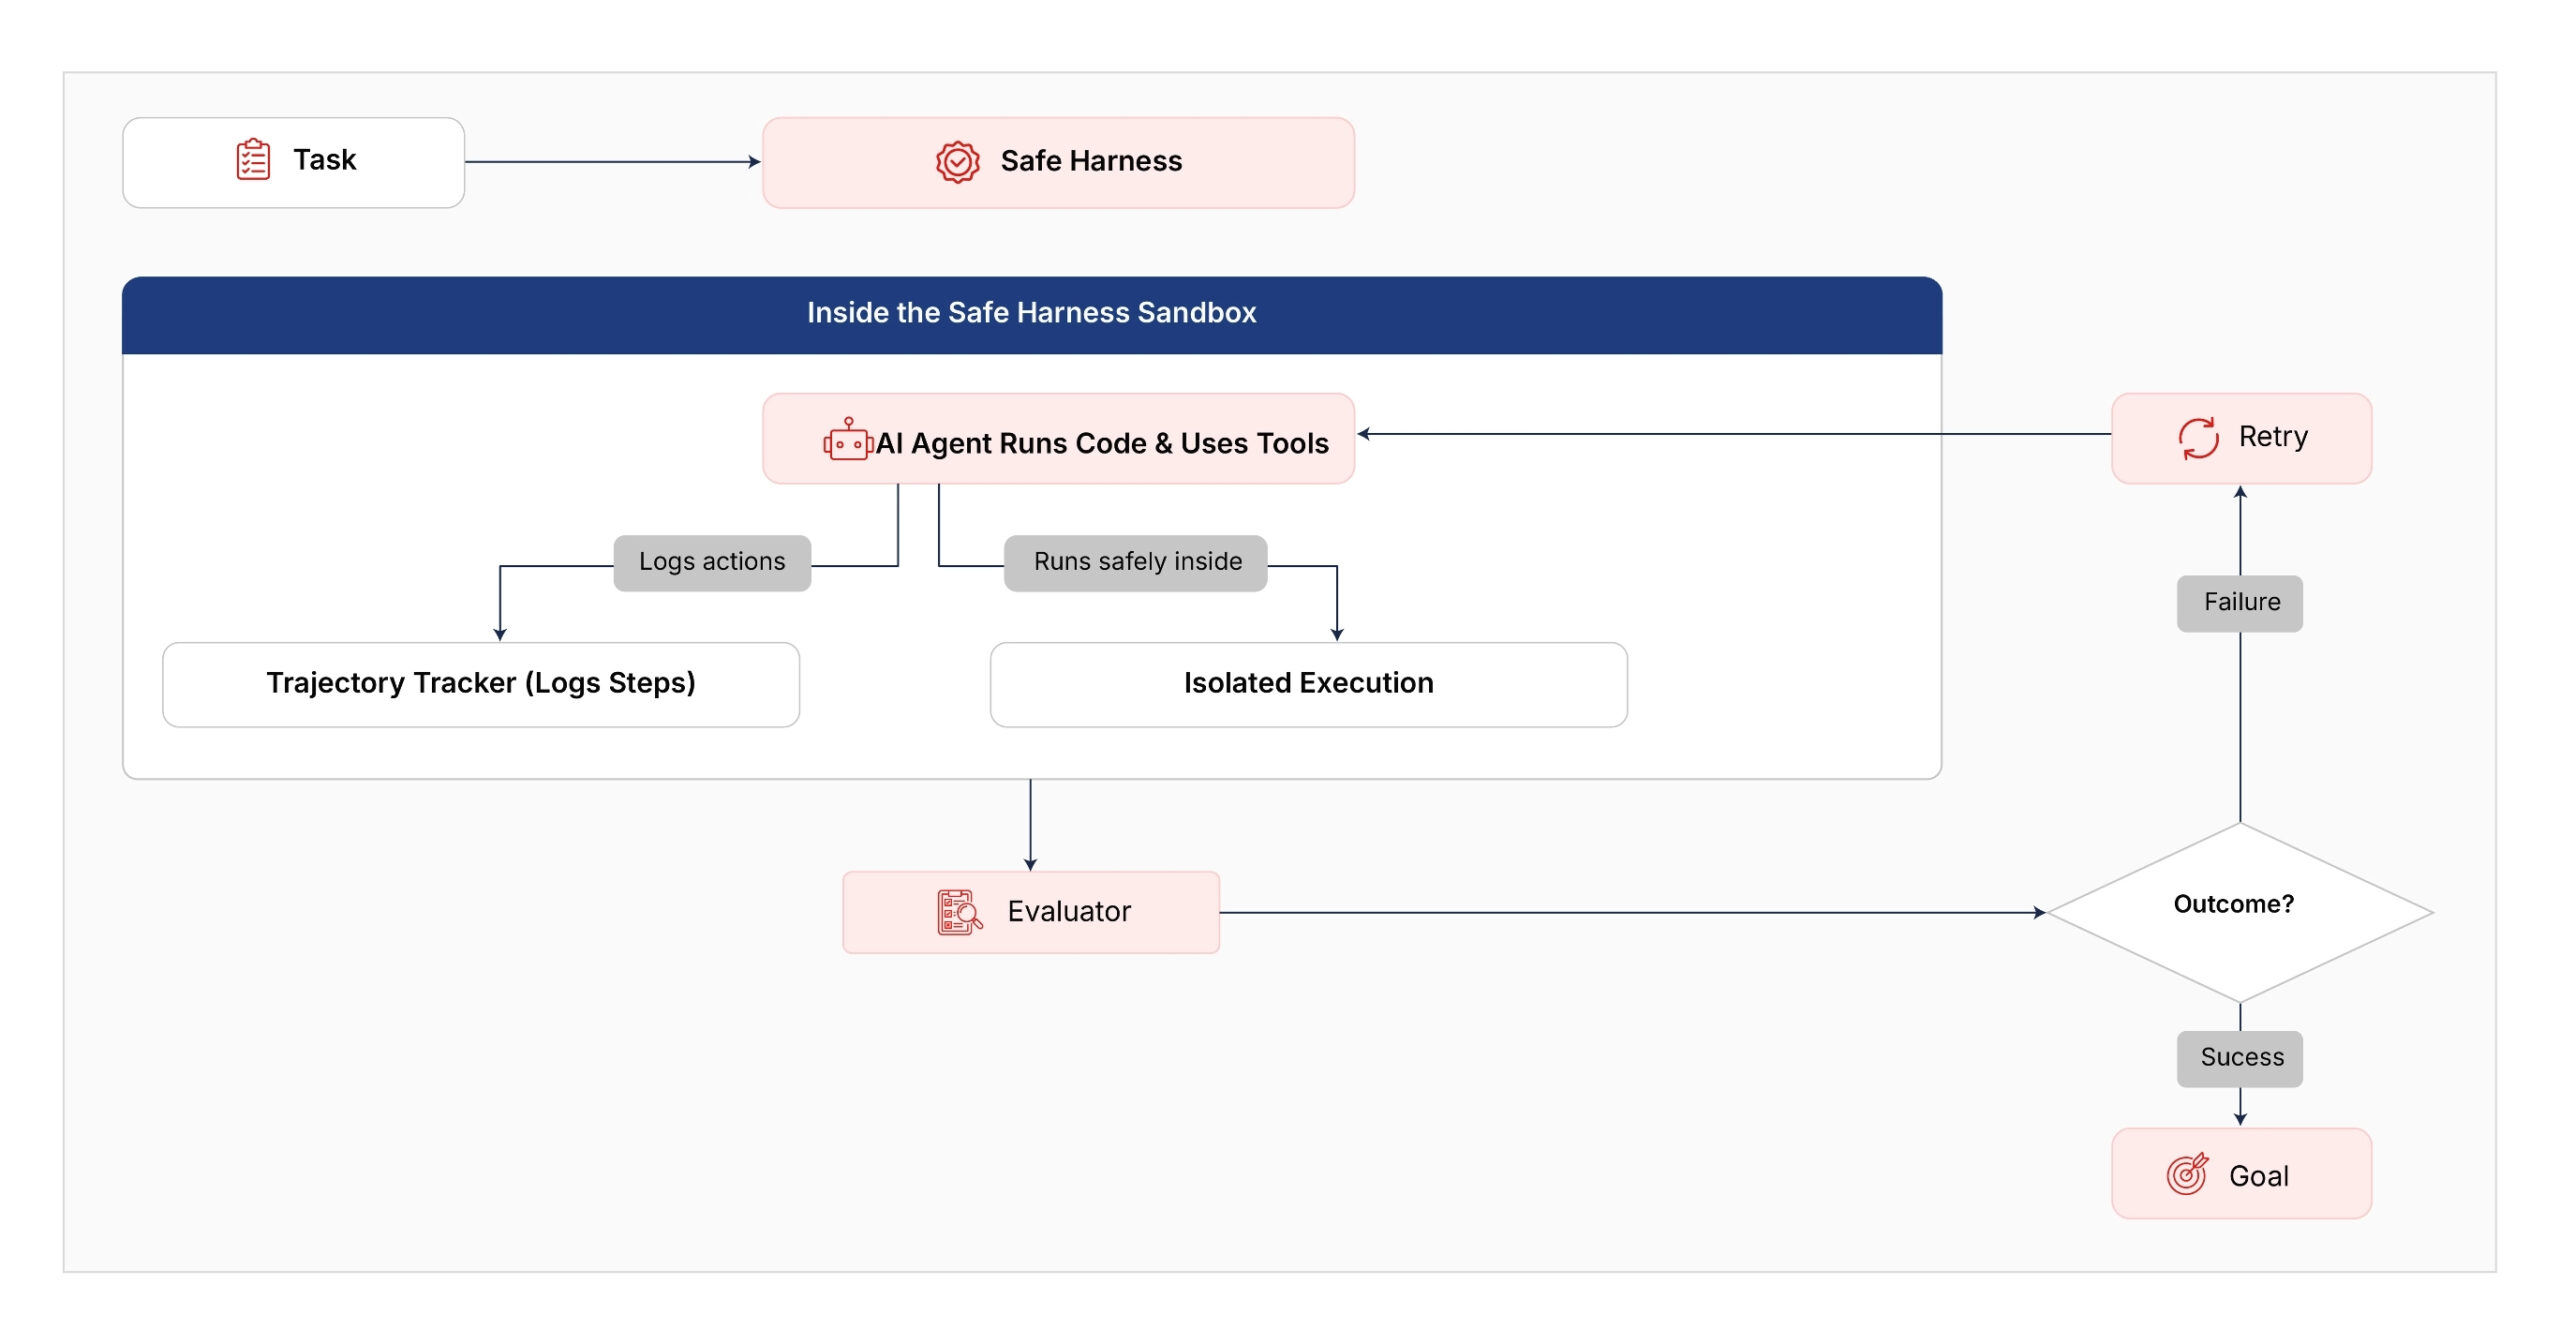
Task: Click the Retry circular arrows icon
Action: [2198, 438]
